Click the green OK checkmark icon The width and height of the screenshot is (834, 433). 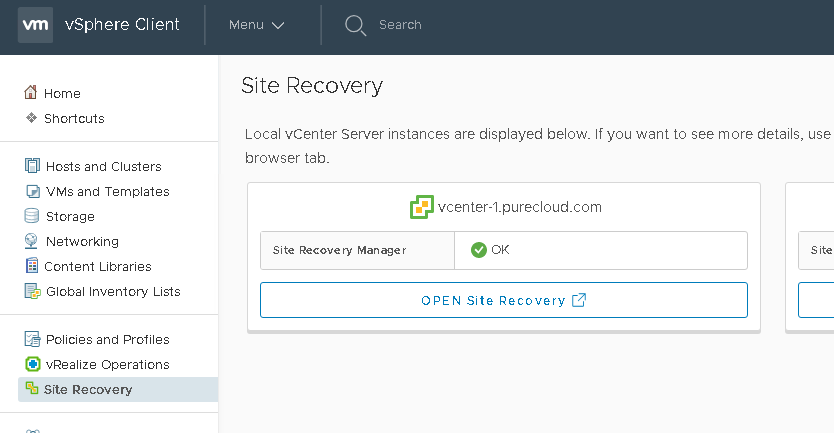point(479,250)
